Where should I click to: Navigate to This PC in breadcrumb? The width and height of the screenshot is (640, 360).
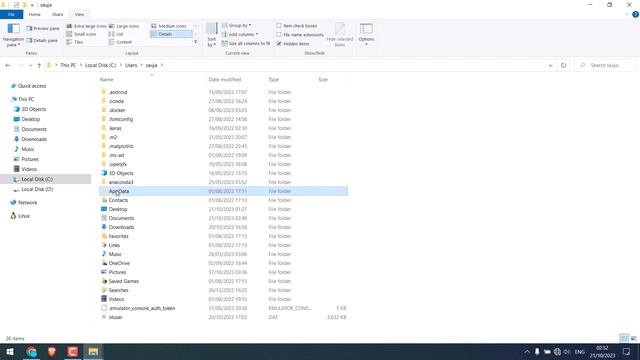68,65
